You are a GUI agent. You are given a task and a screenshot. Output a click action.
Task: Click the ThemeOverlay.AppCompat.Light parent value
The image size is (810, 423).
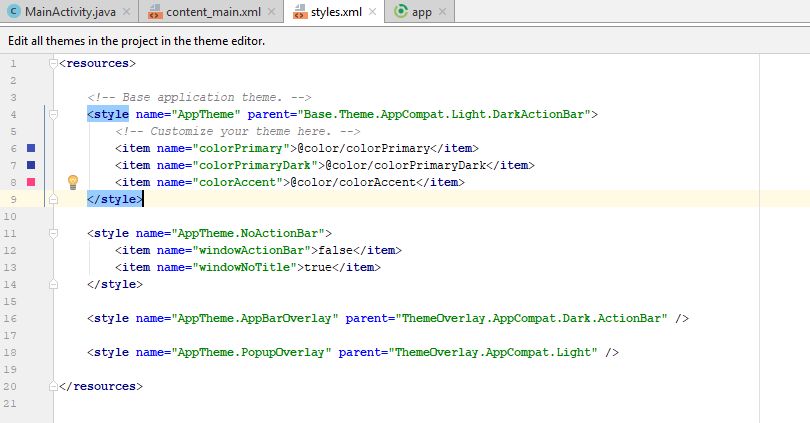[493, 352]
